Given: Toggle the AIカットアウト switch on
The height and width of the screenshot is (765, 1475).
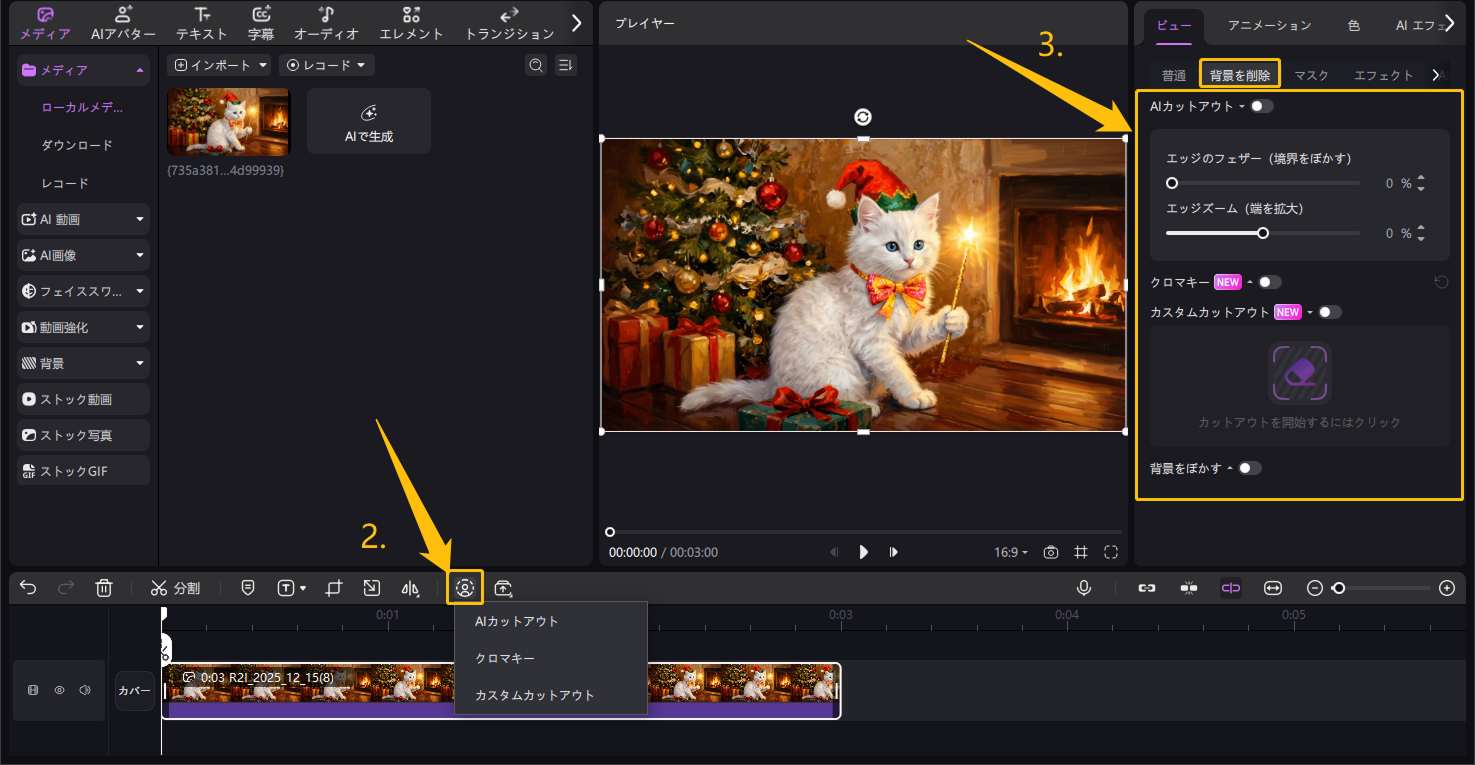Looking at the screenshot, I should [x=1261, y=106].
